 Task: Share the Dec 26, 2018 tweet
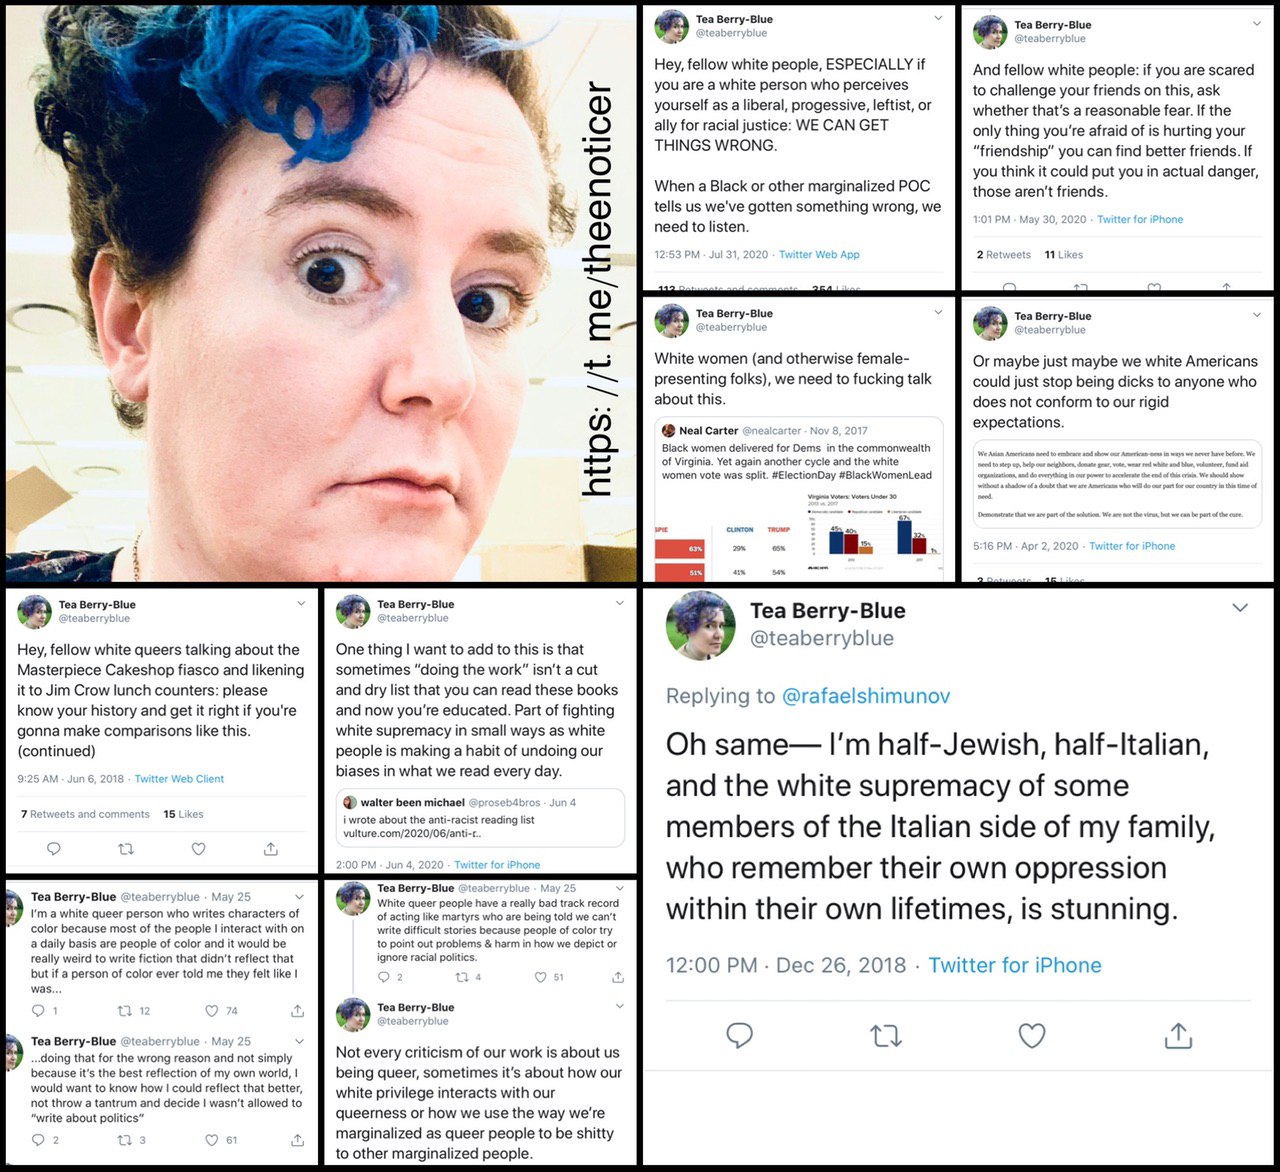coord(1178,1035)
